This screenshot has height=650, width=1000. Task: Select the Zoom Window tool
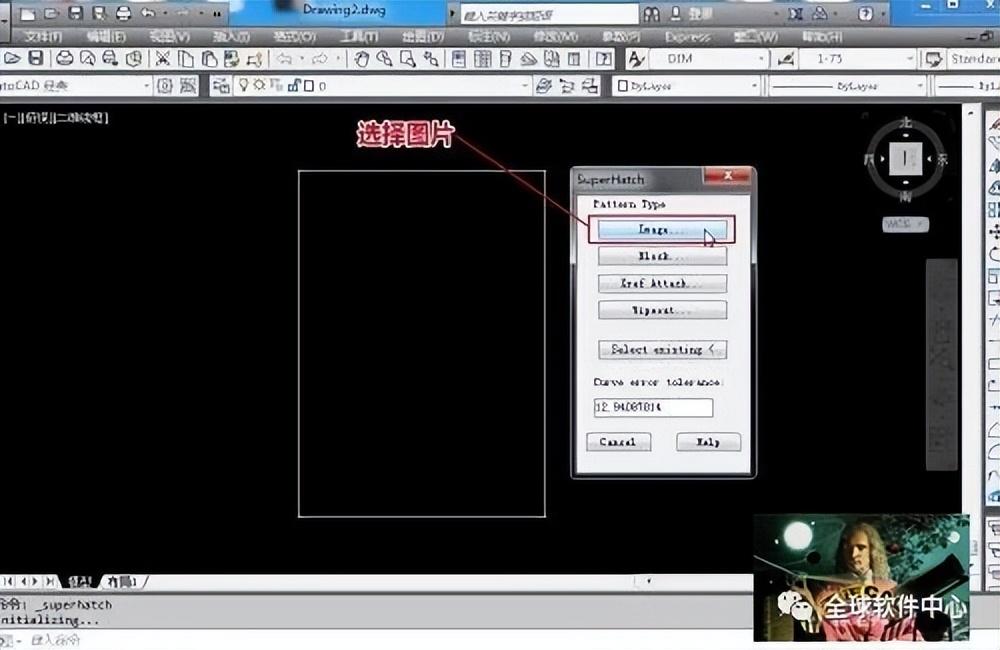408,59
